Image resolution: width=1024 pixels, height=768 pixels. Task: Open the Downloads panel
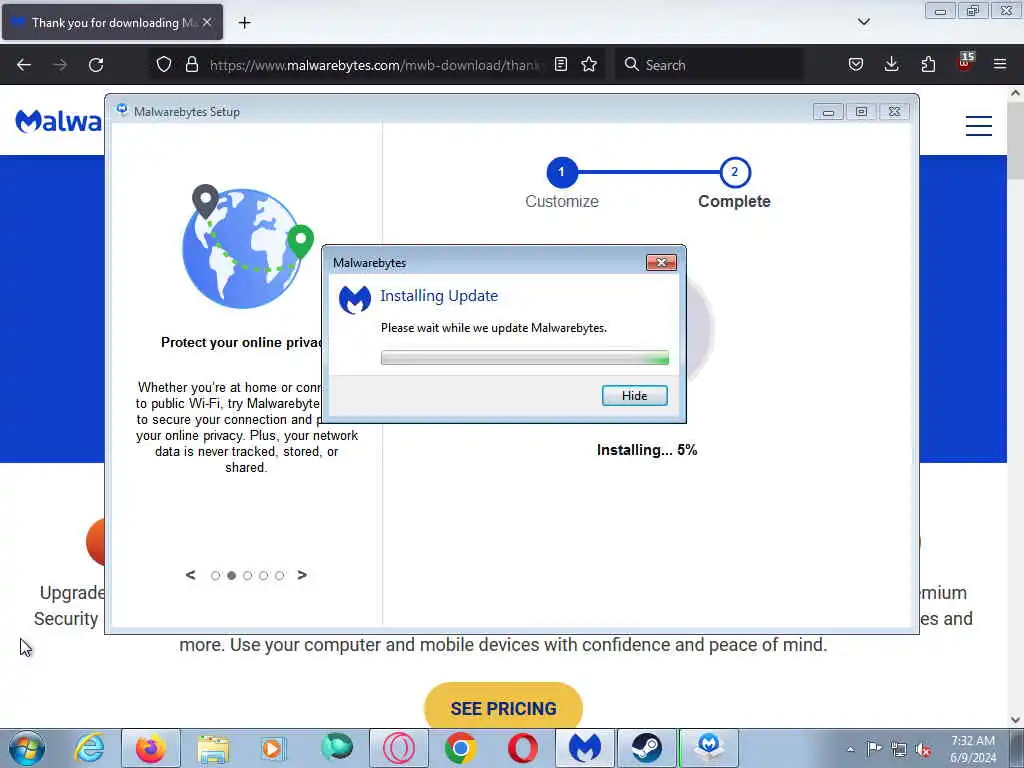891,65
